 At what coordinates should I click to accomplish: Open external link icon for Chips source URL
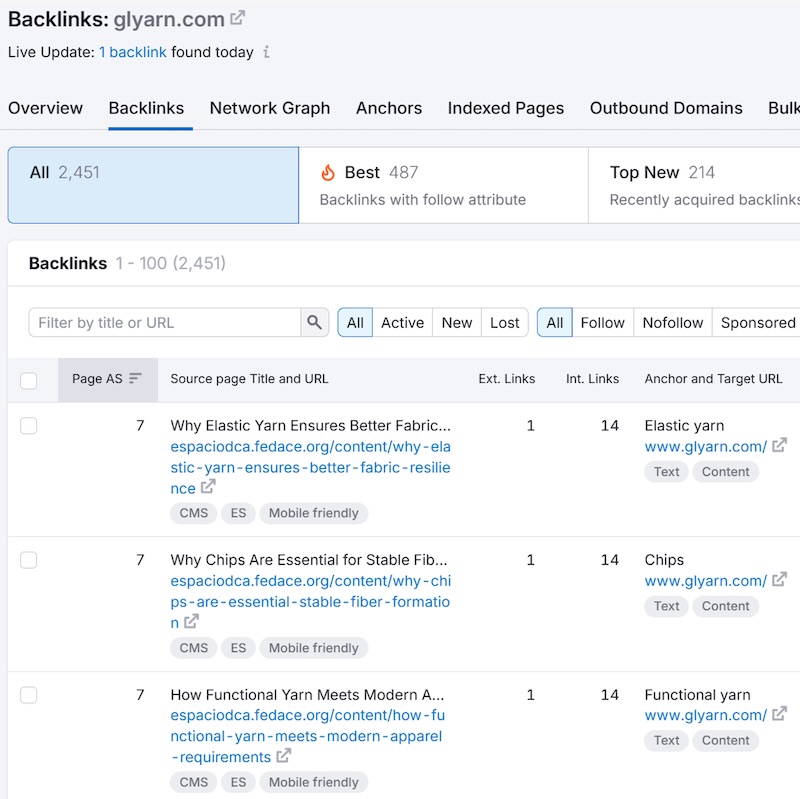pyautogui.click(x=192, y=622)
